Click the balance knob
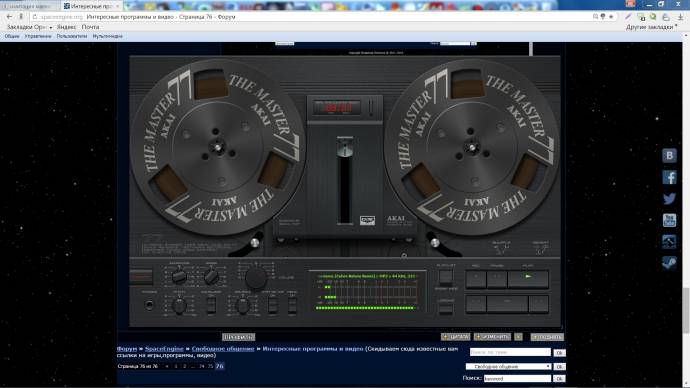The height and width of the screenshot is (388, 690). (x=243, y=306)
